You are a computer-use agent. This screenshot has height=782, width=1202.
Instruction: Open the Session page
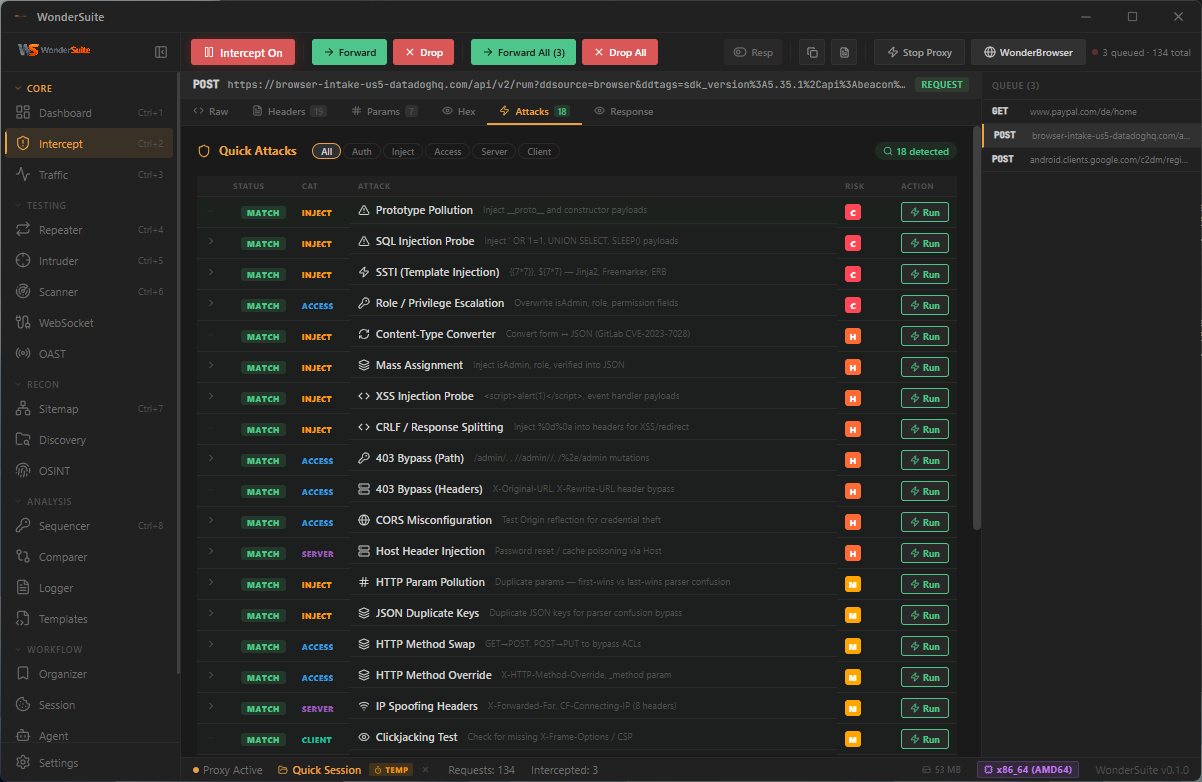click(x=88, y=705)
